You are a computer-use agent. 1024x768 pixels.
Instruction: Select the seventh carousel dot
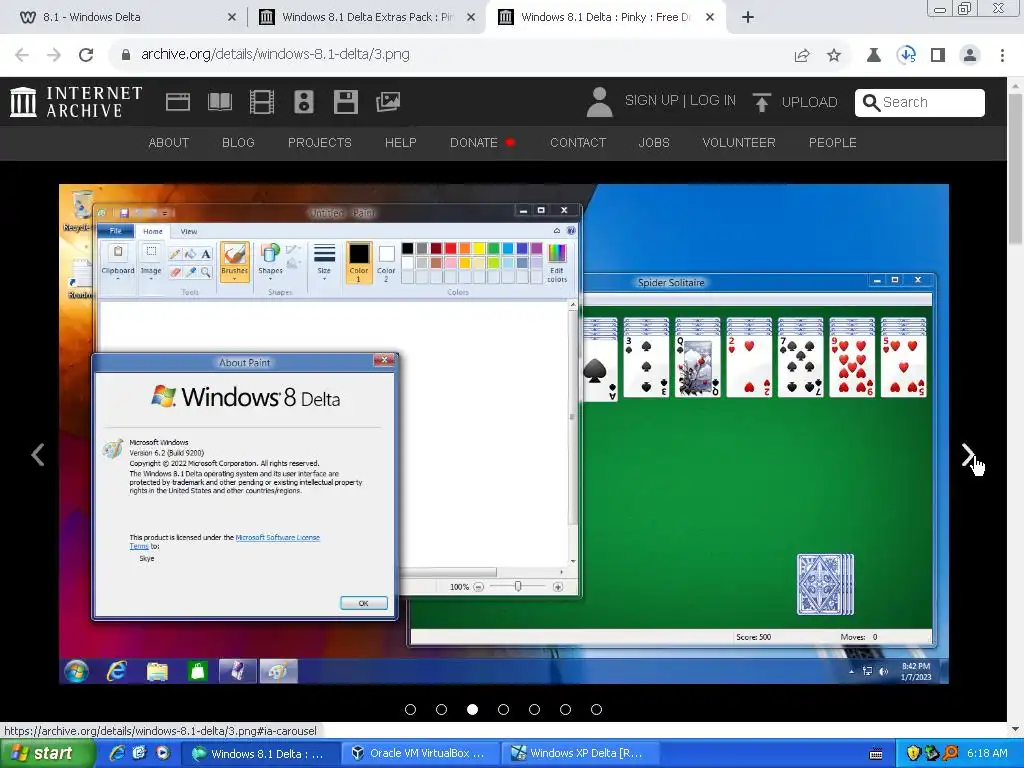(596, 709)
